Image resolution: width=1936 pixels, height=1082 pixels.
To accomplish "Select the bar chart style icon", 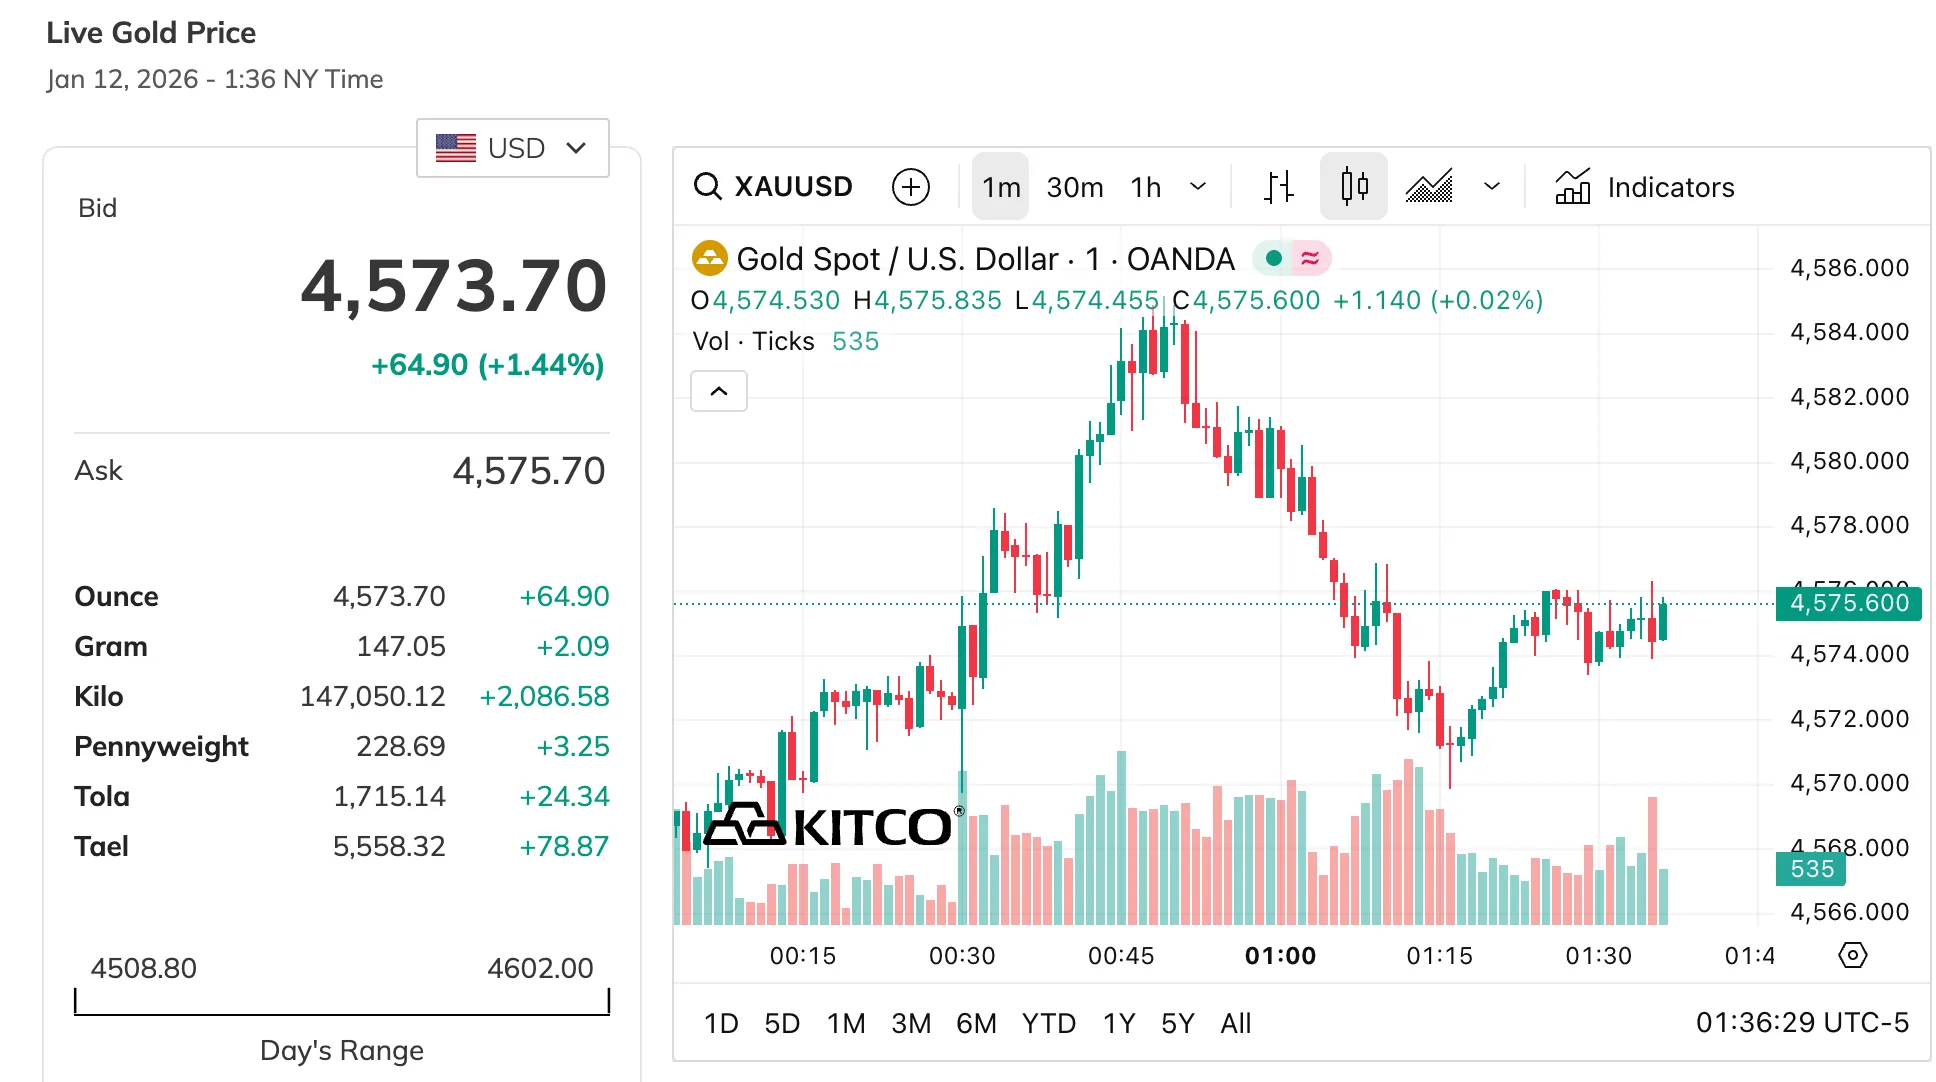I will [1278, 187].
